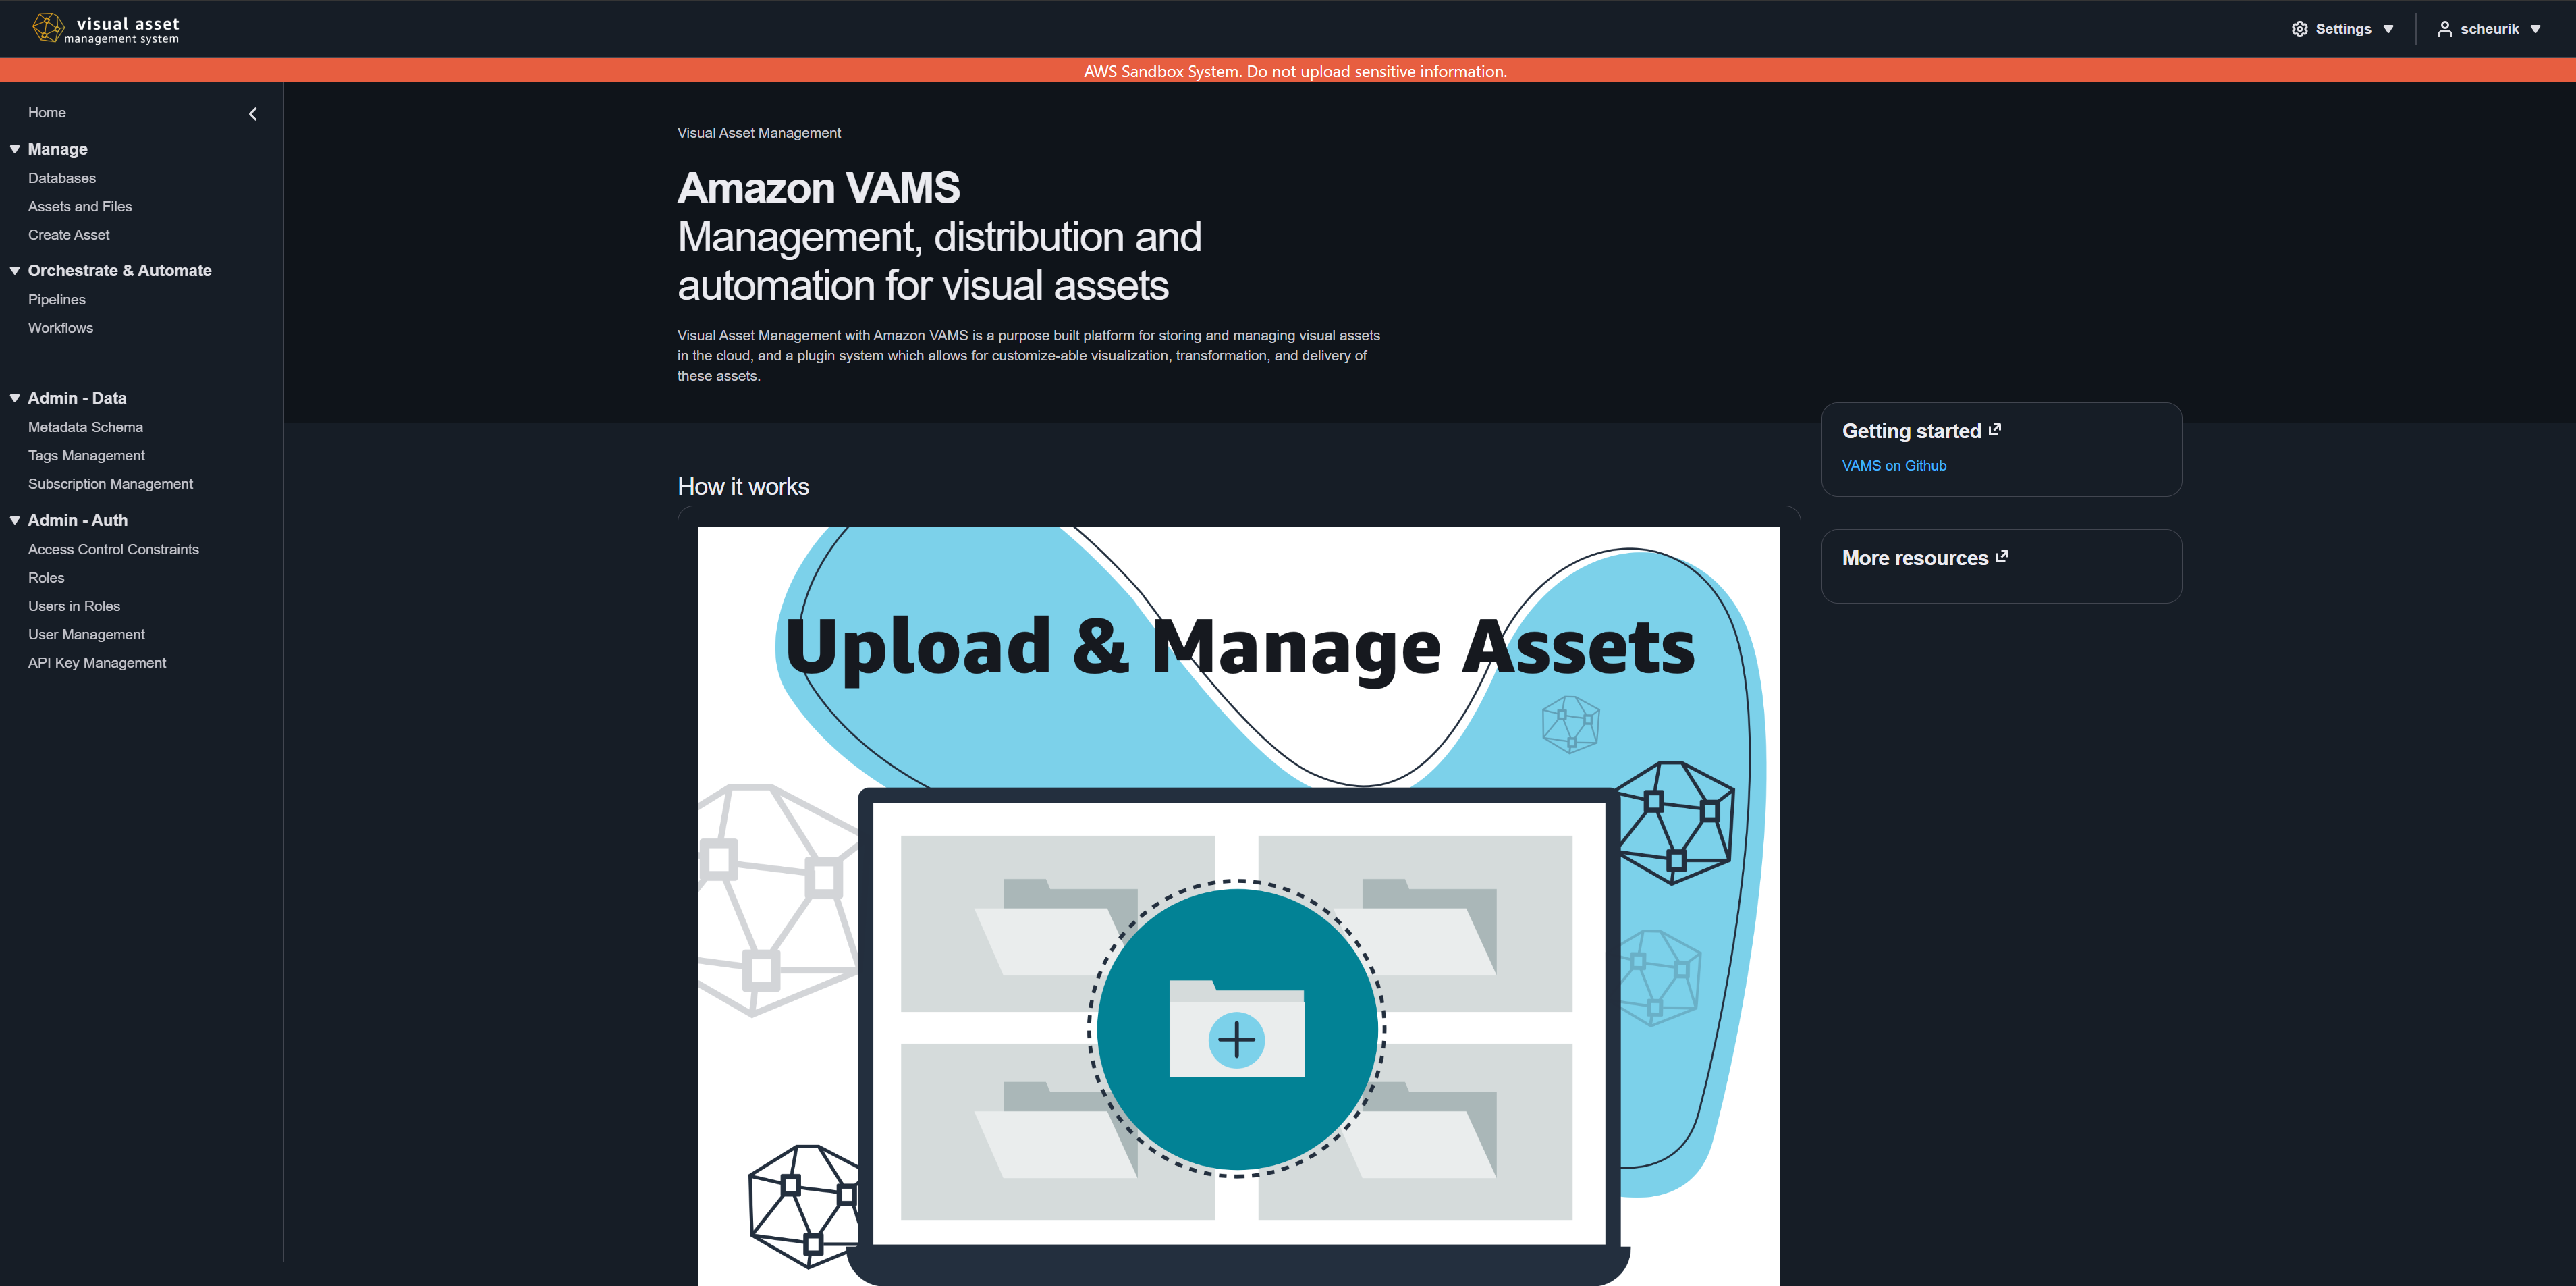Open Users in Roles page

(x=74, y=606)
